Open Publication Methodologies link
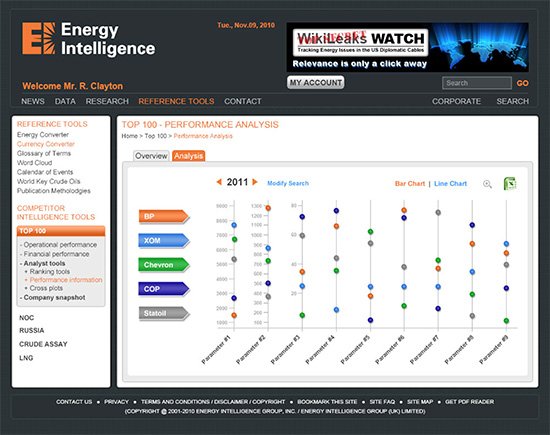The height and width of the screenshot is (435, 550). tap(54, 191)
